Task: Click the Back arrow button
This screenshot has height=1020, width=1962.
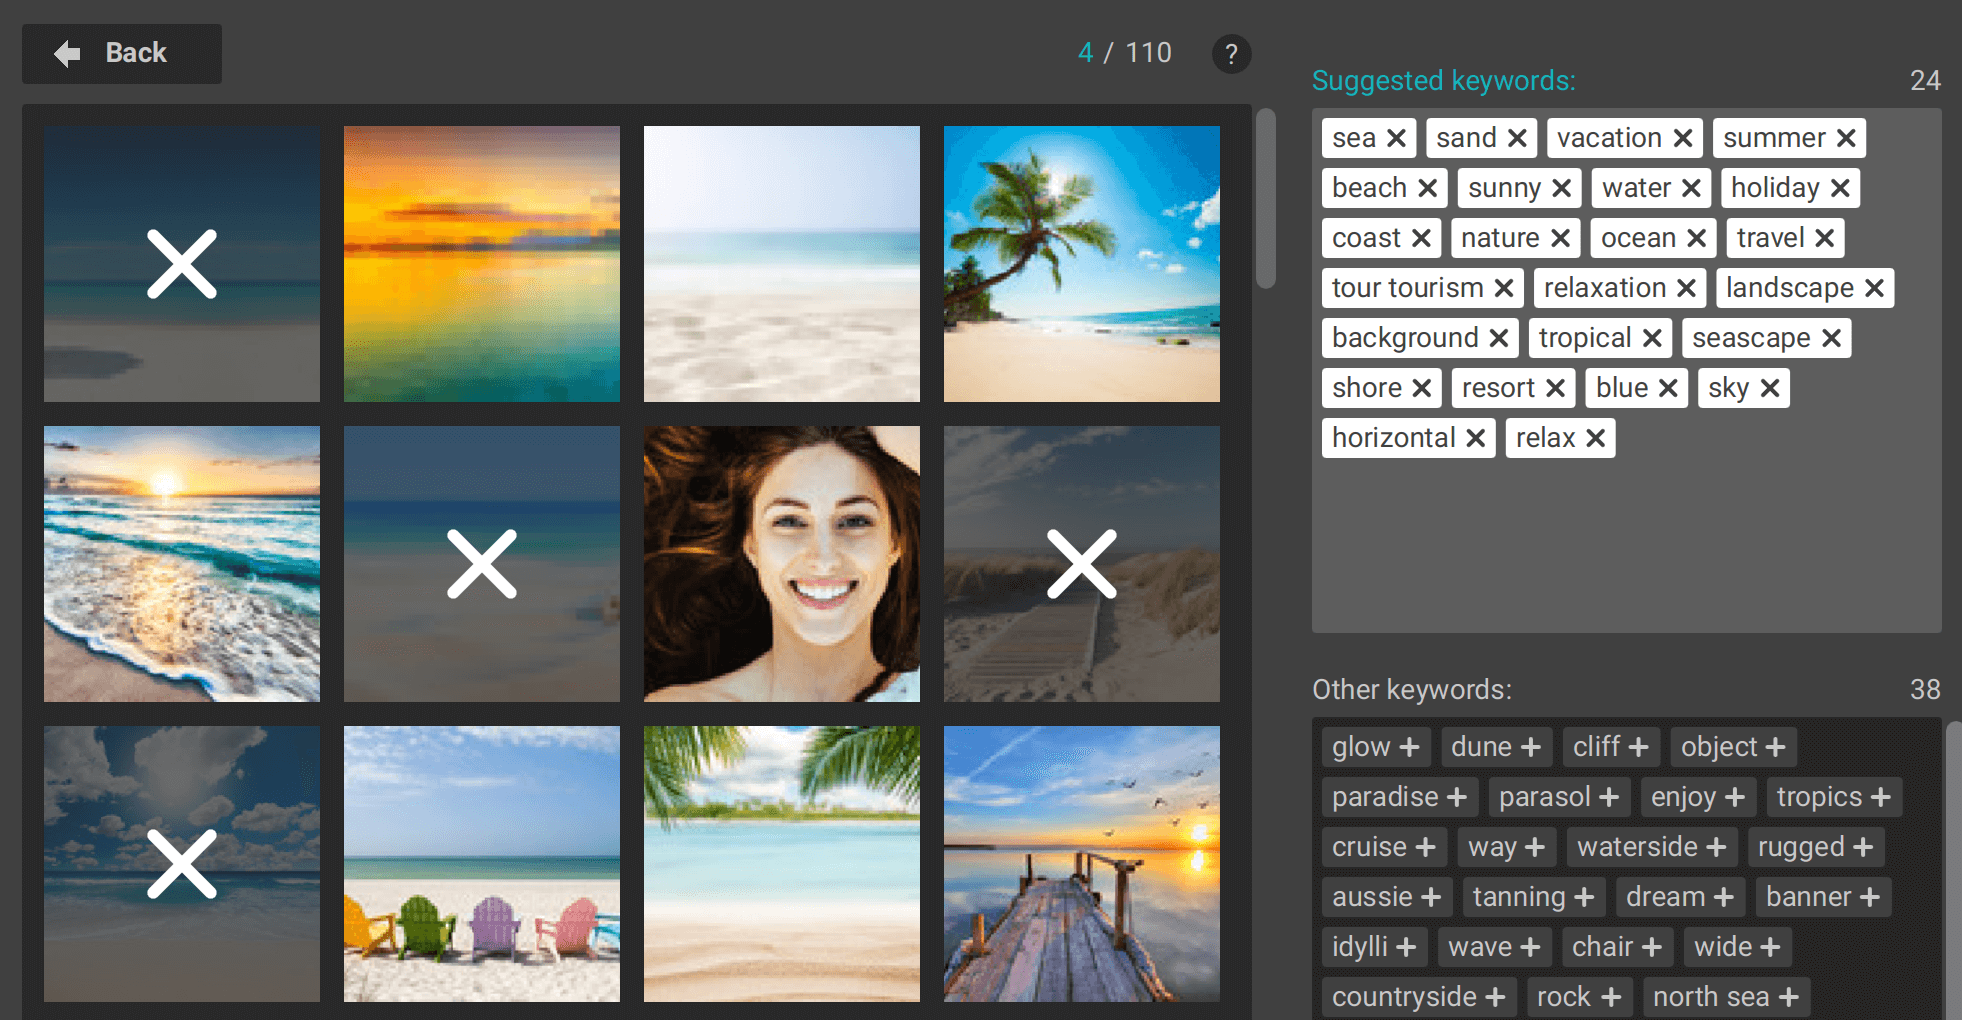Action: point(121,53)
